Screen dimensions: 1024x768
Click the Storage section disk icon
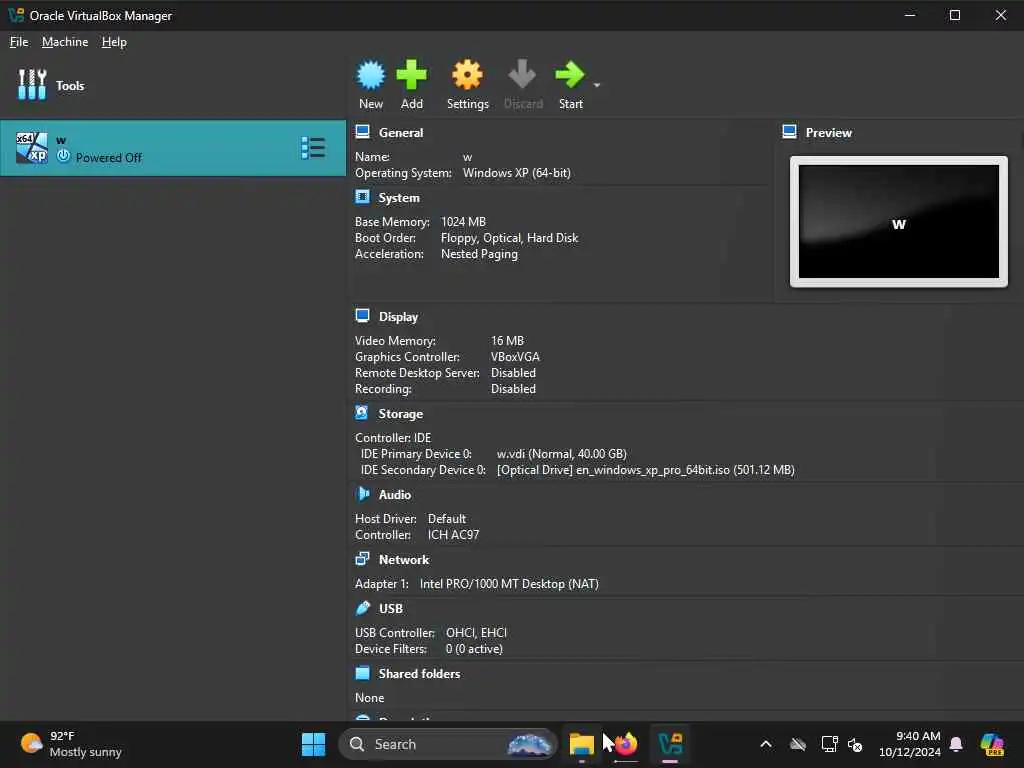[x=362, y=413]
